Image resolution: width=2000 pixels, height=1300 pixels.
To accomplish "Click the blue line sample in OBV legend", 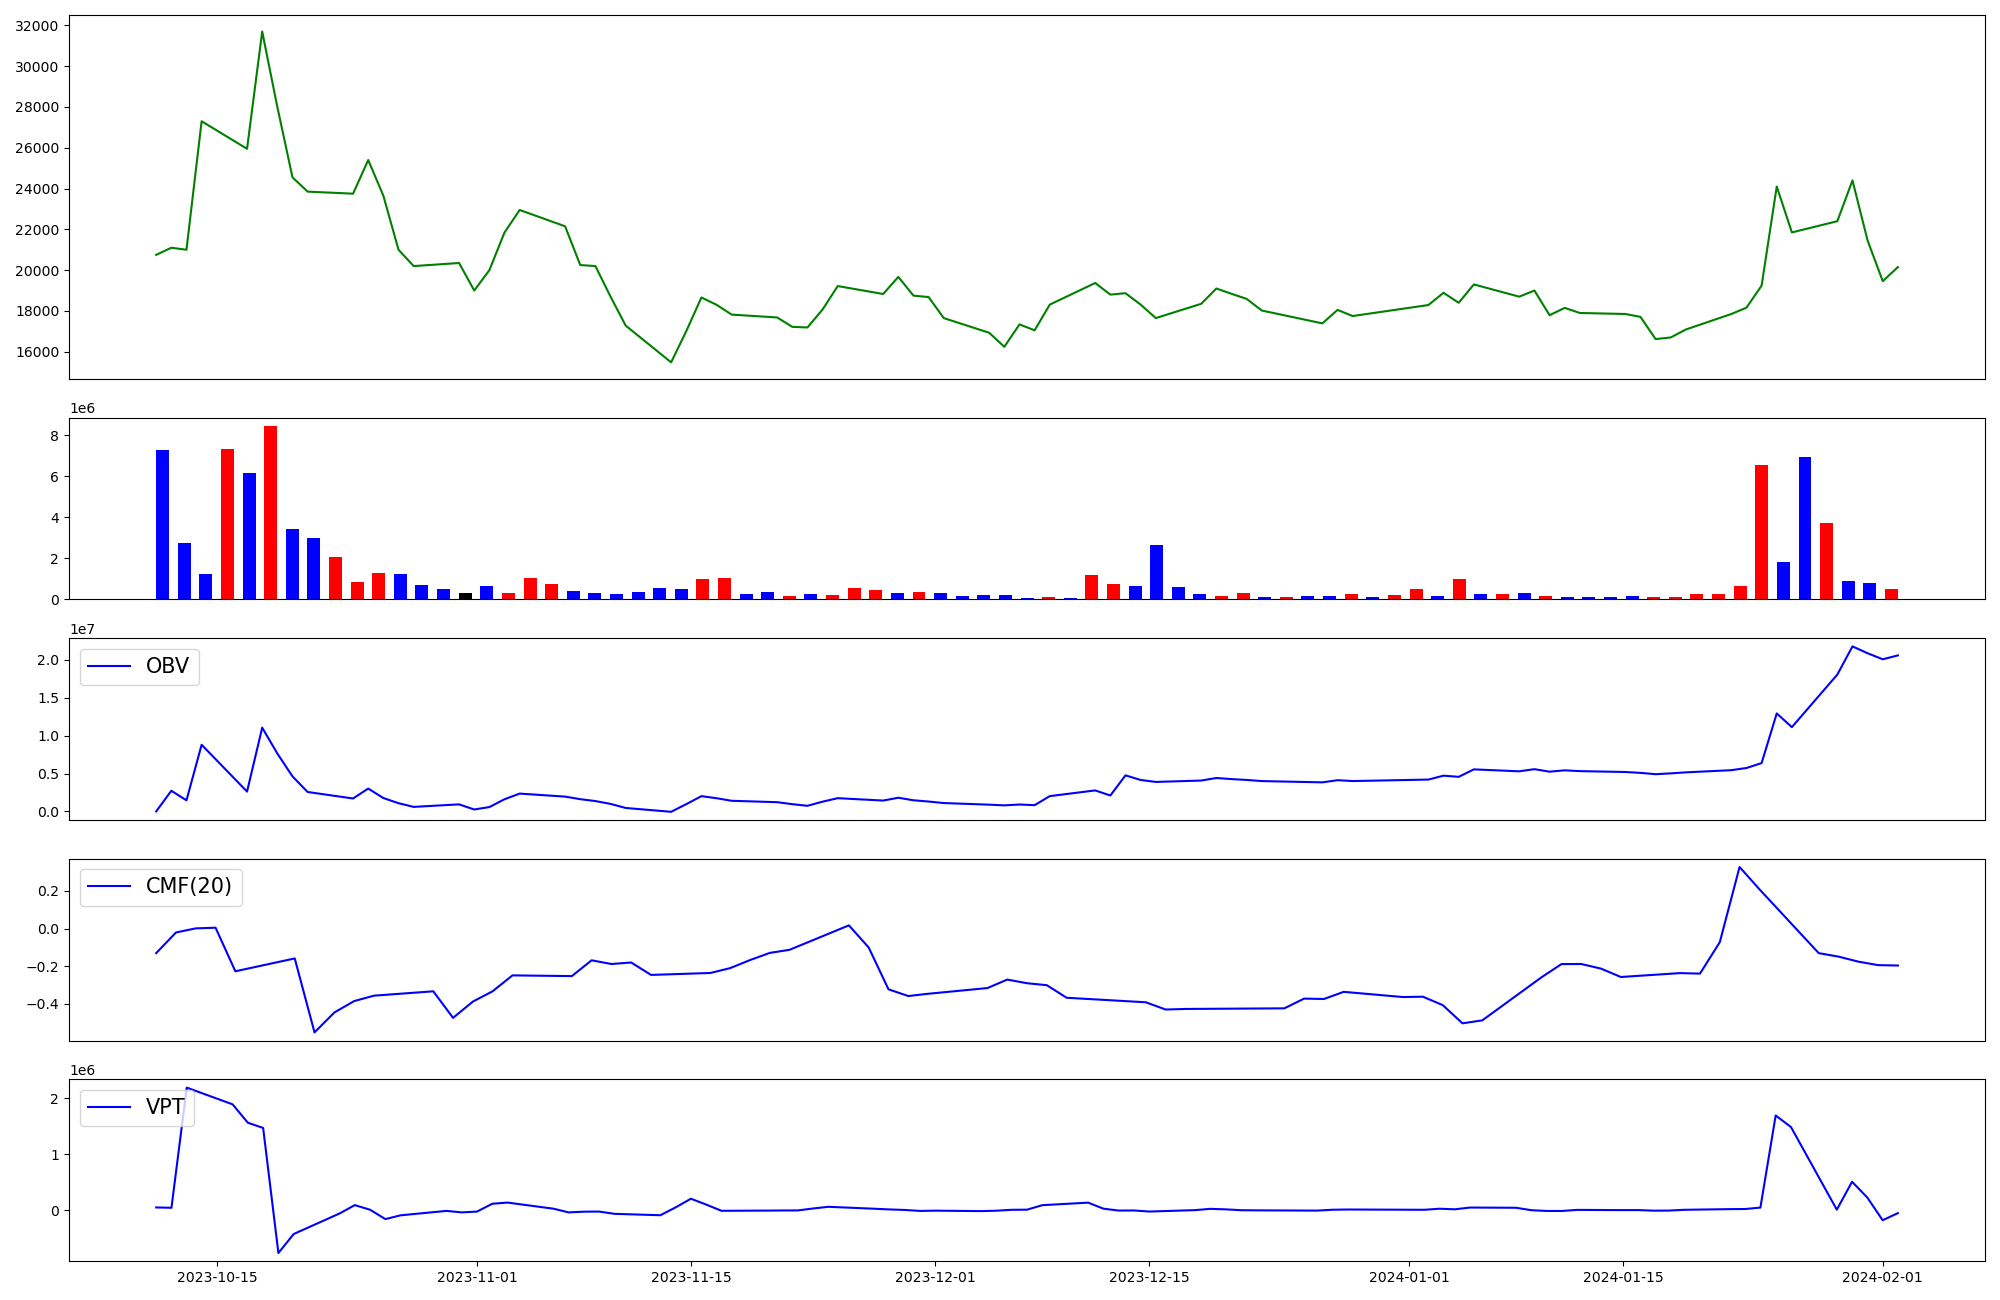I will [x=110, y=667].
